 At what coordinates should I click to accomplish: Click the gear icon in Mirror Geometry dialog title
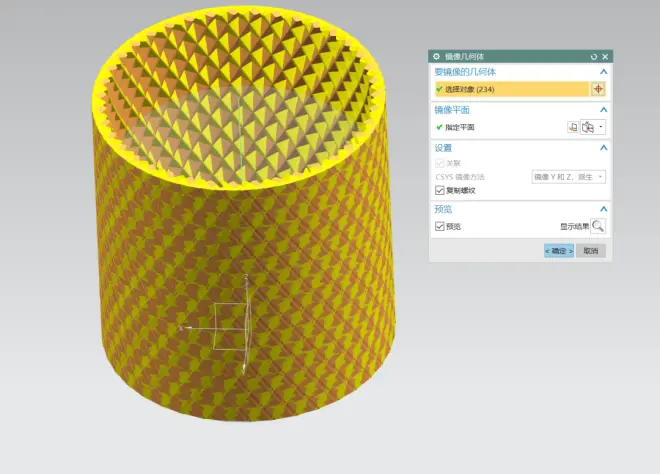pos(436,57)
